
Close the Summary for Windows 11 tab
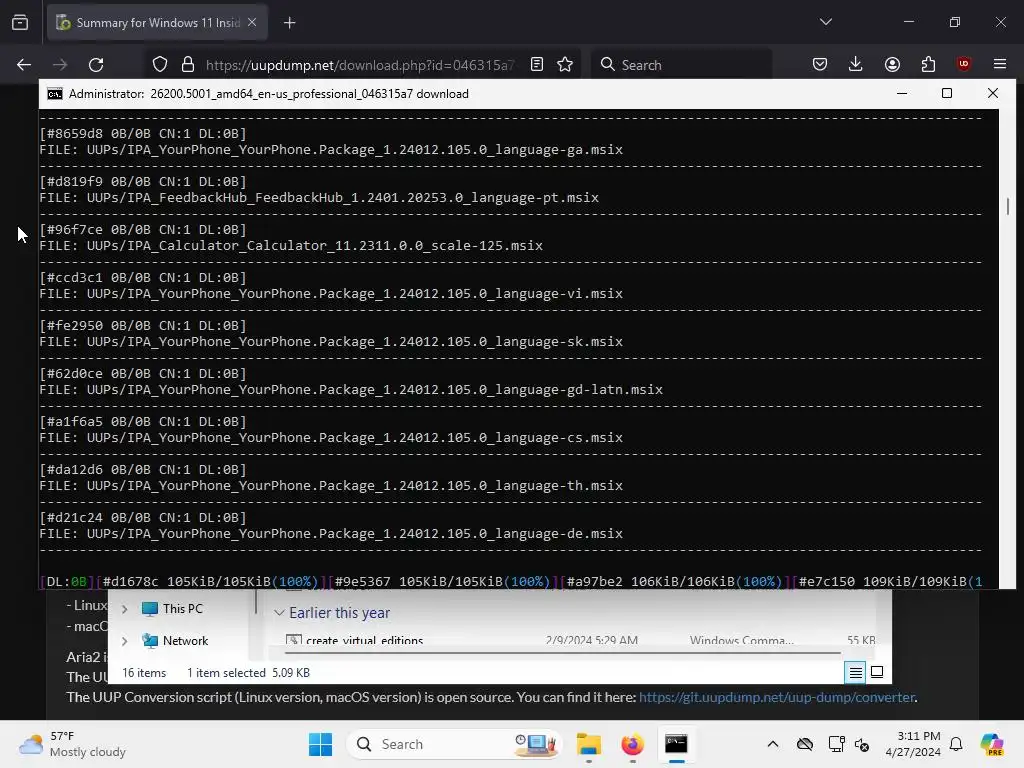tap(252, 22)
